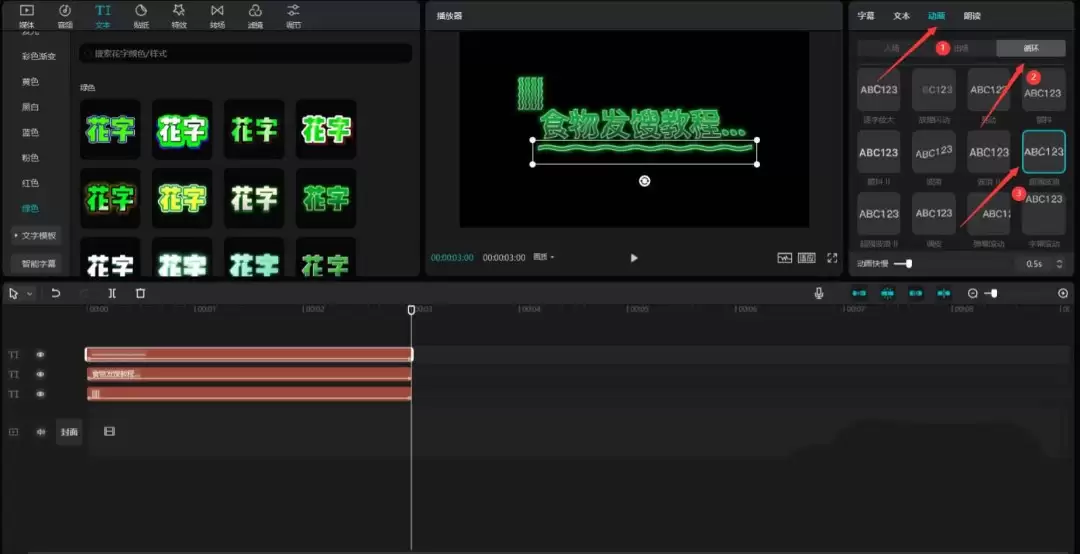The image size is (1080, 554).
Task: Click the search 花字 style input field
Action: 245,54
